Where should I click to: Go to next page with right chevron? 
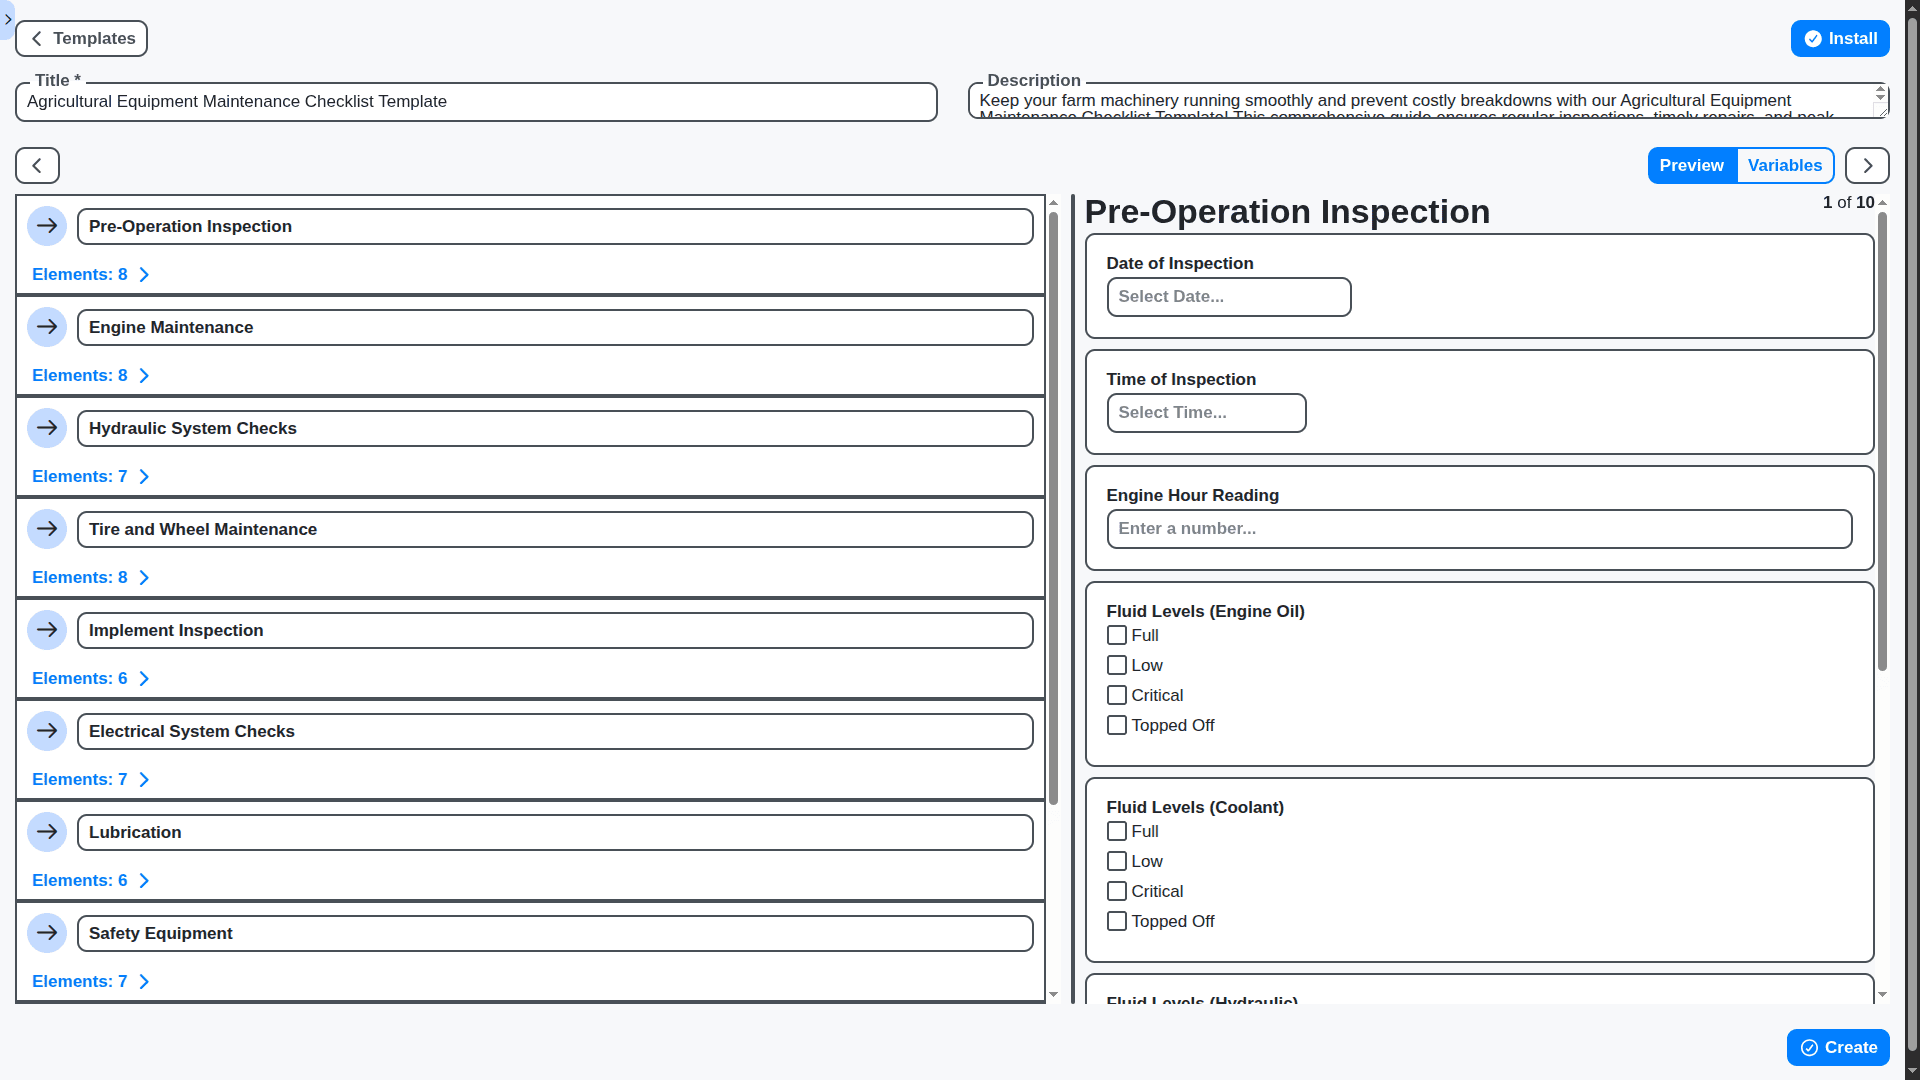(x=1866, y=166)
